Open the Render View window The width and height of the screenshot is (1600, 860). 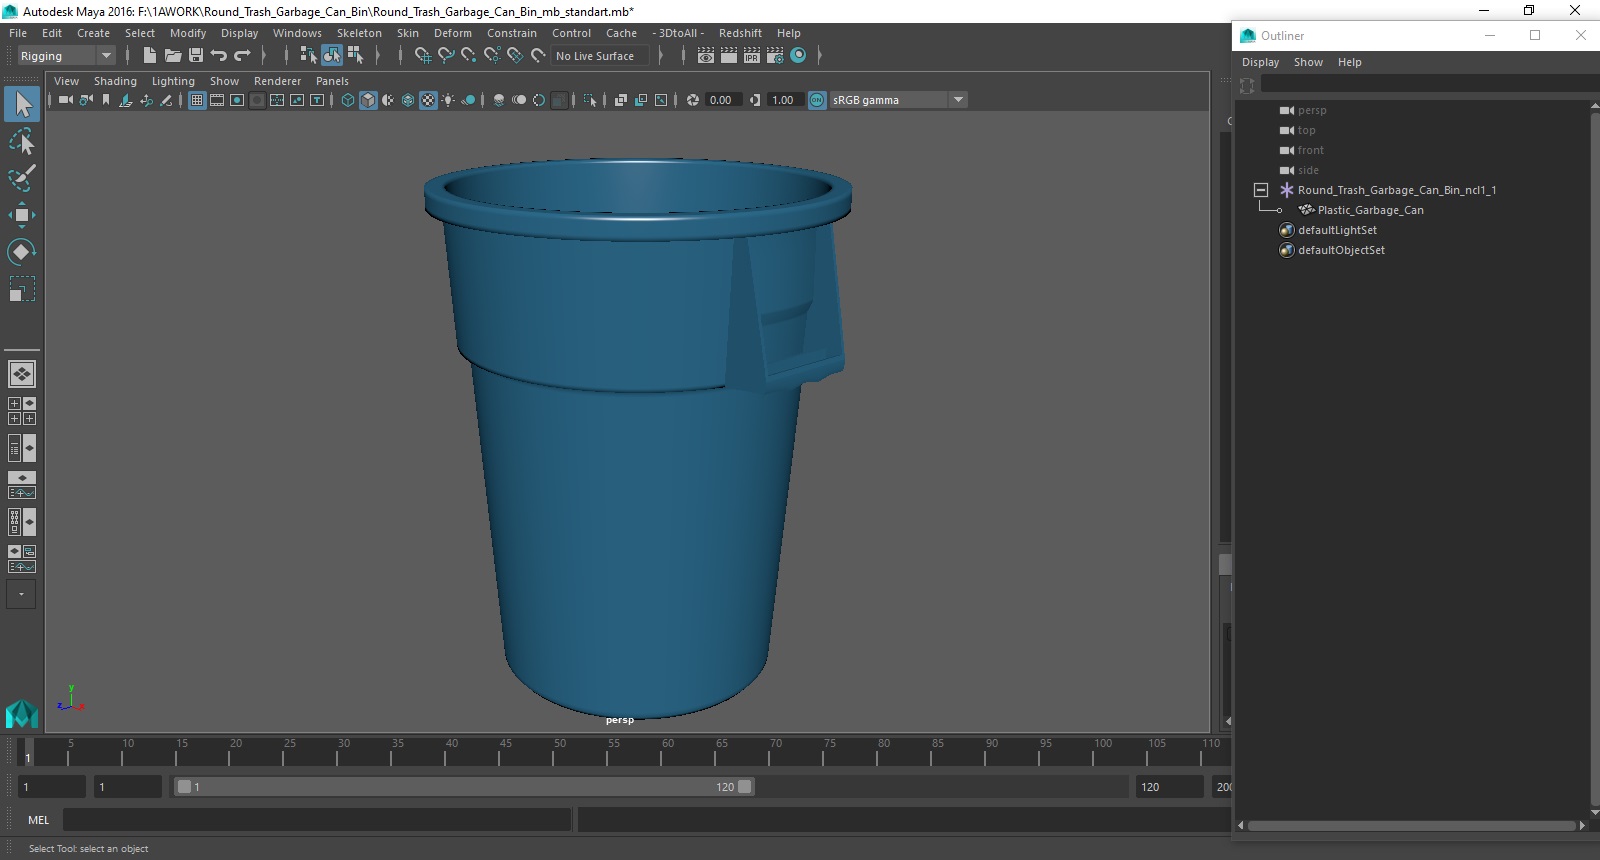point(706,56)
